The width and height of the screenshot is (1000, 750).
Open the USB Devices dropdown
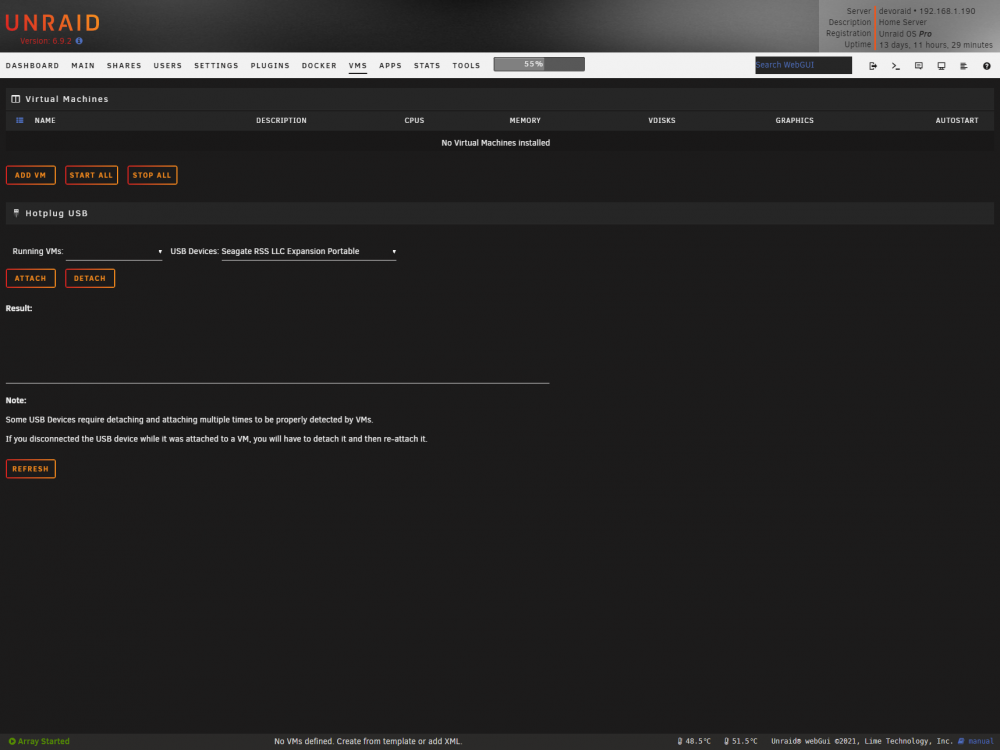click(309, 251)
